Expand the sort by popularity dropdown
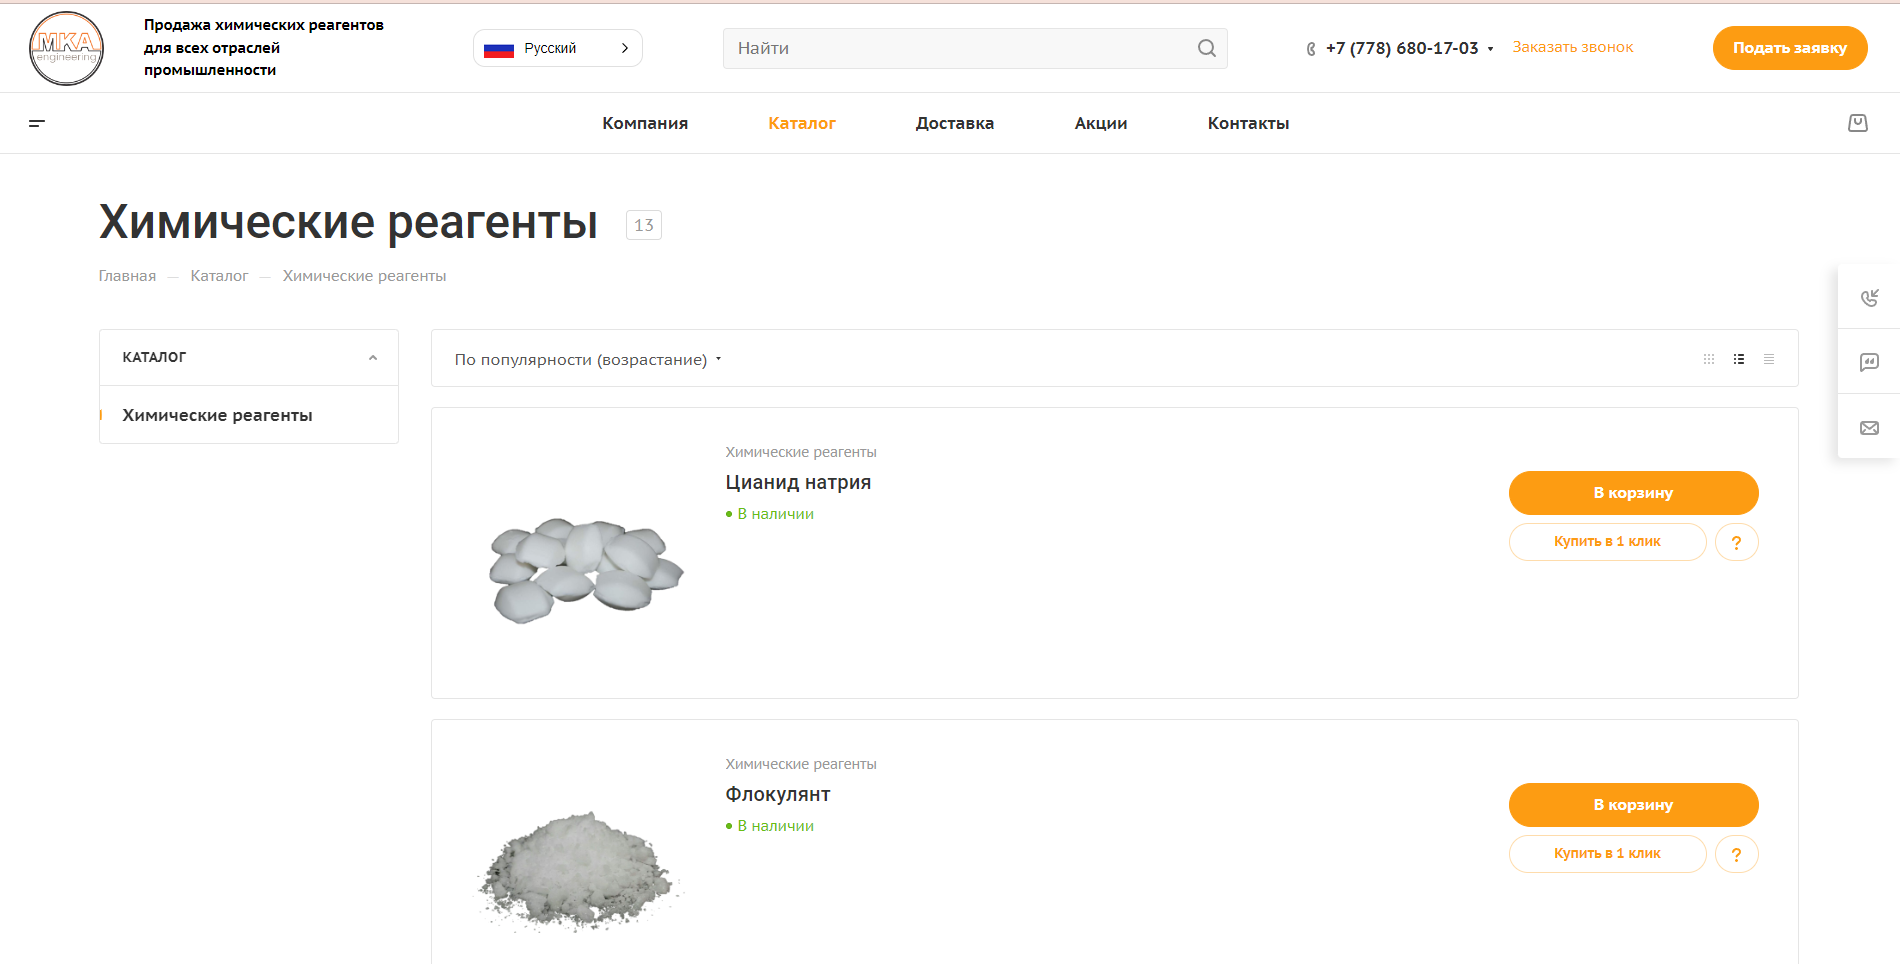This screenshot has height=964, width=1900. point(587,359)
